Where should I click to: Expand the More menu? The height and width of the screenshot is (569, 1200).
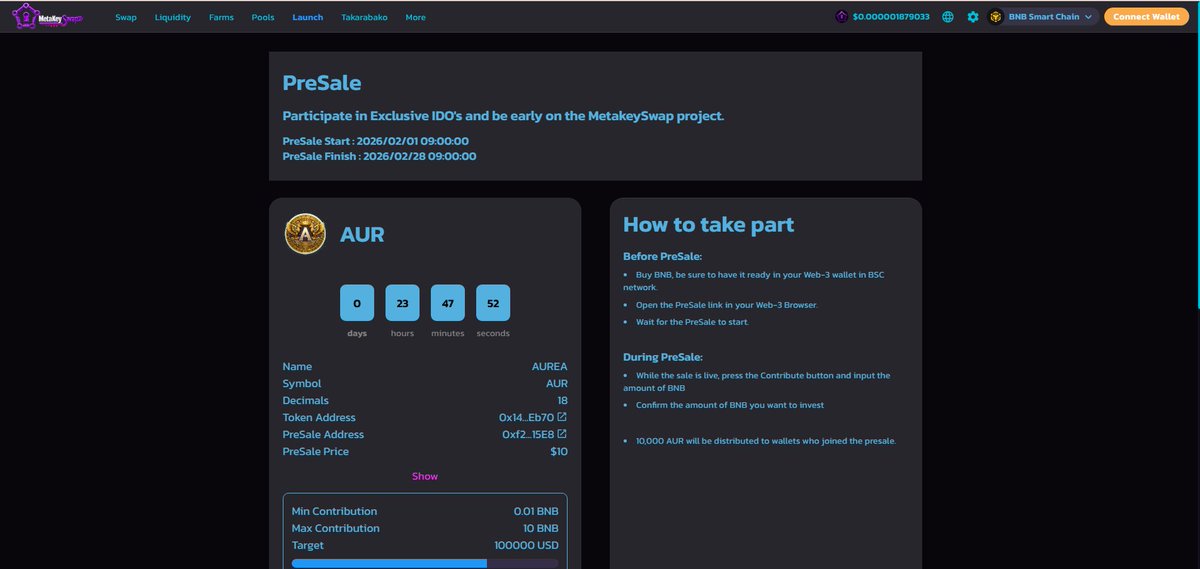[415, 17]
